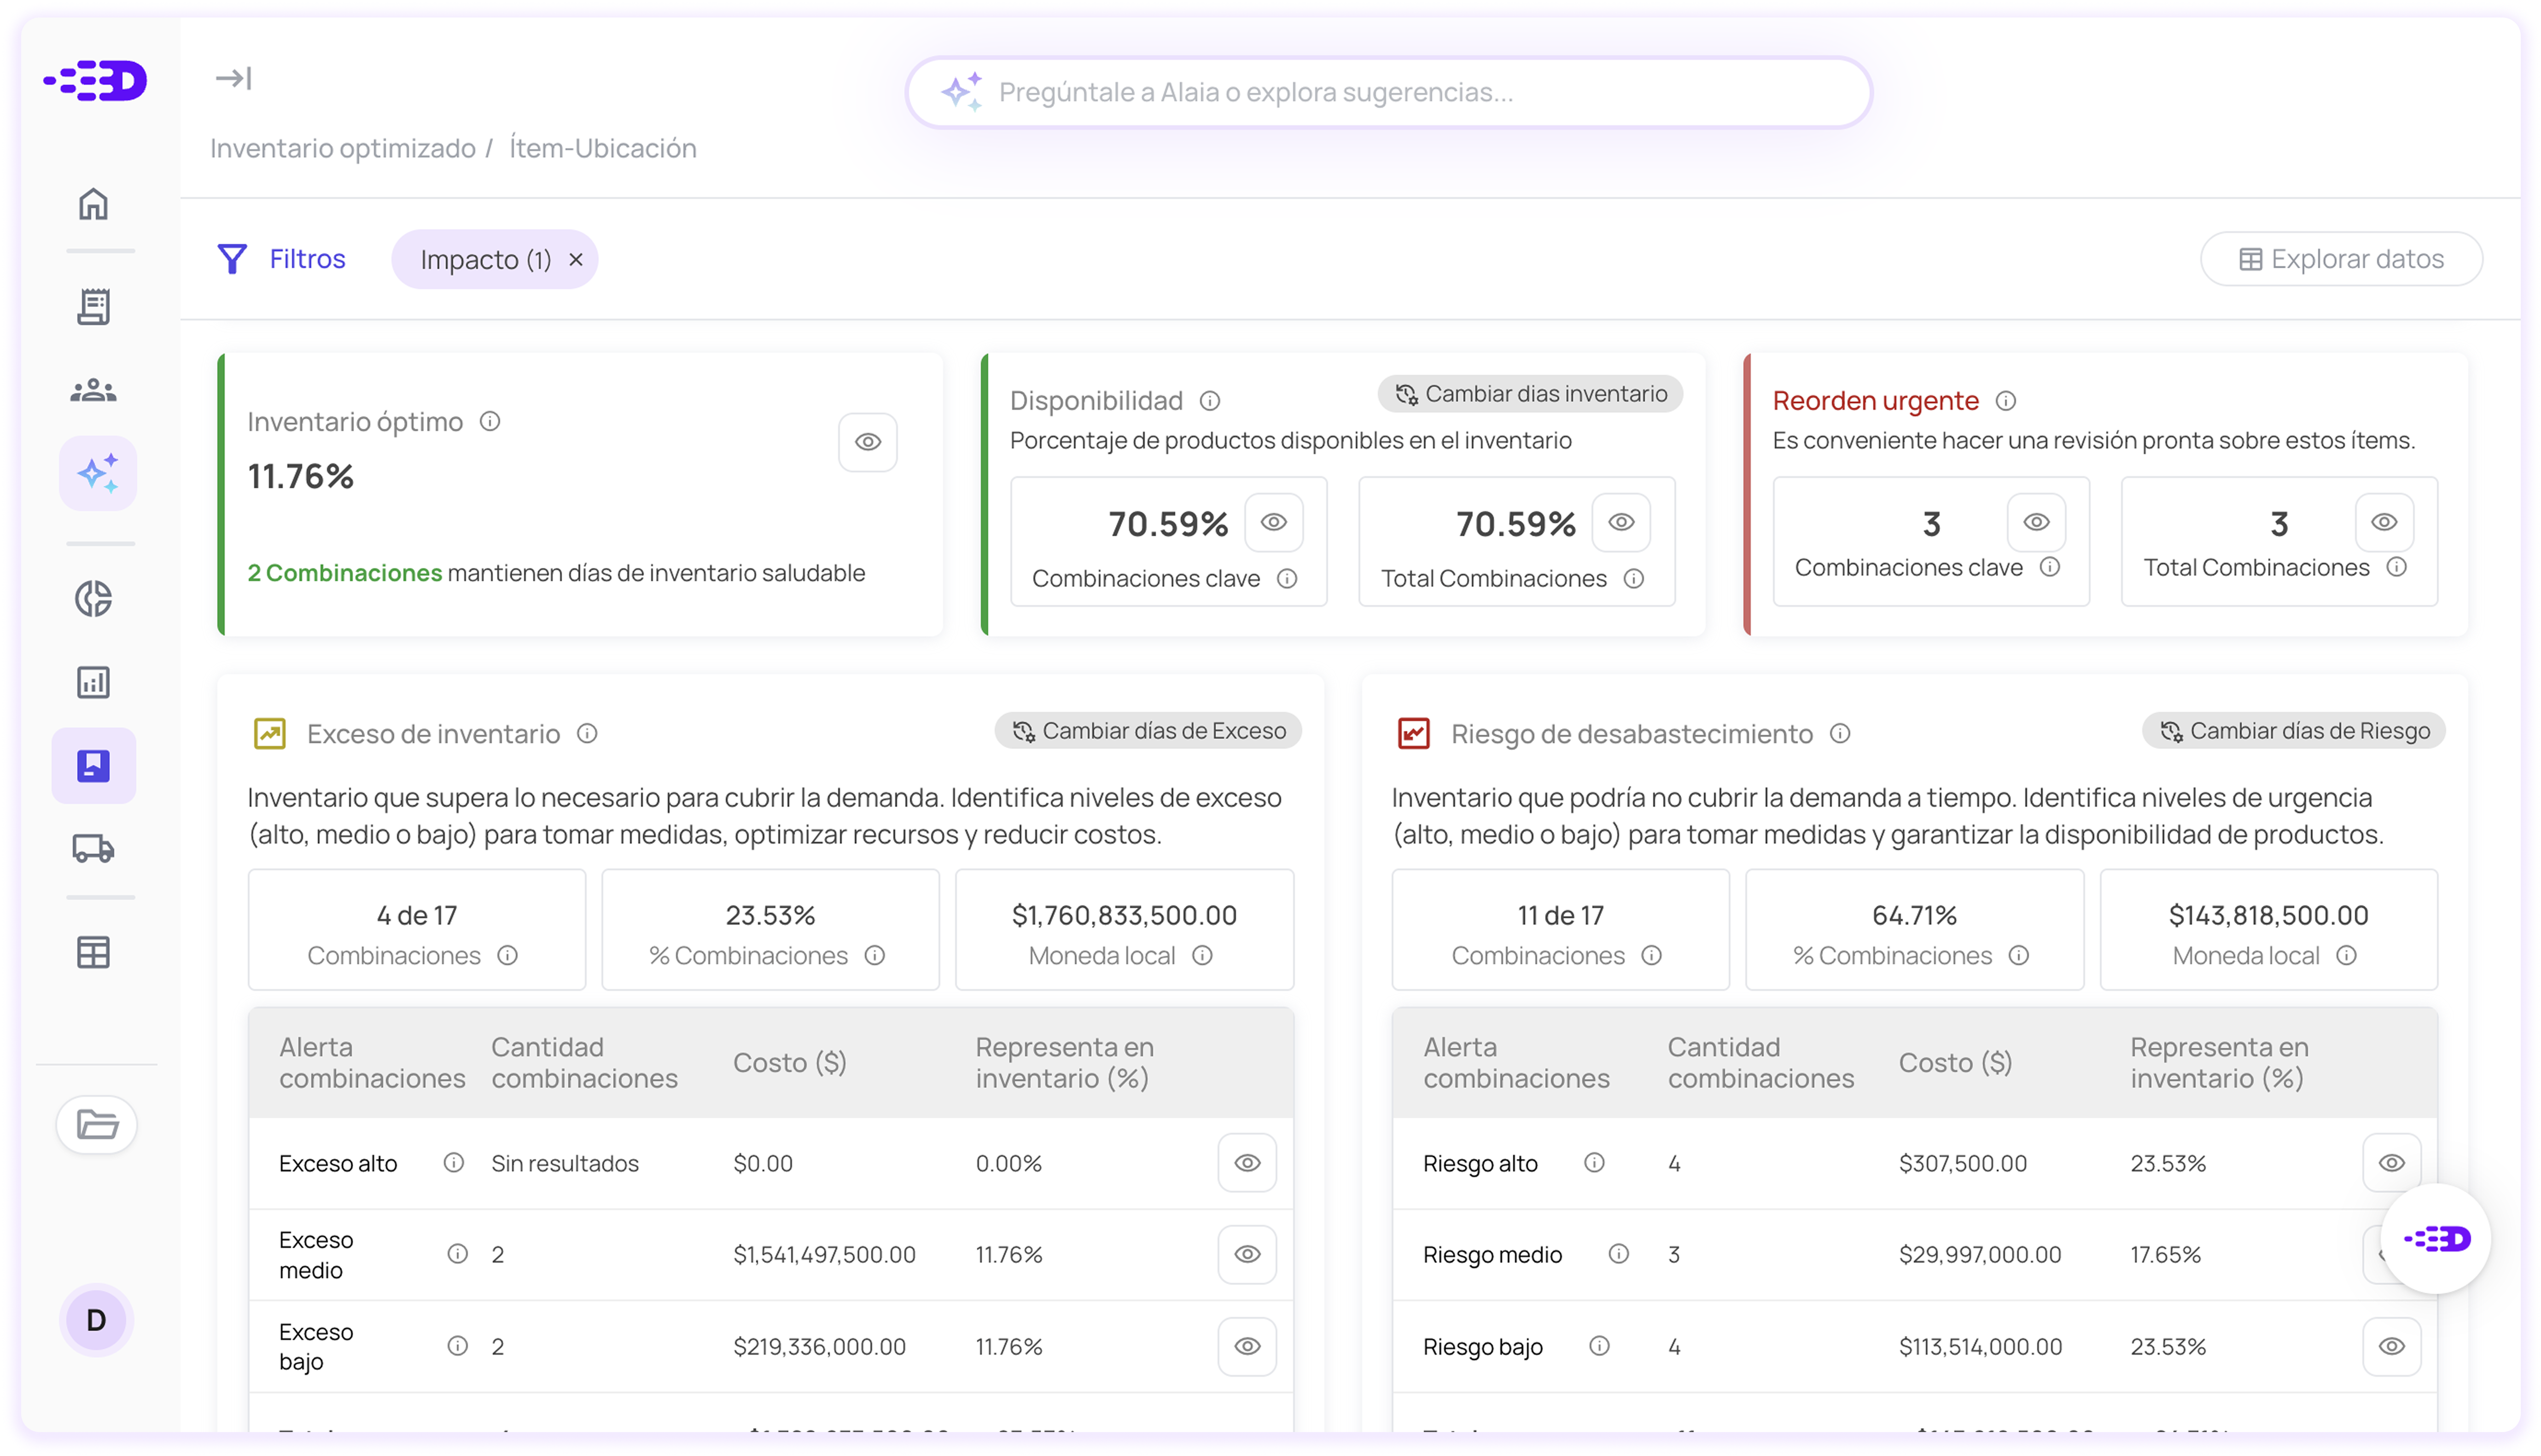Viewport: 2541px width, 1456px height.
Task: Expand the sidebar with arrow icon
Action: click(x=233, y=78)
